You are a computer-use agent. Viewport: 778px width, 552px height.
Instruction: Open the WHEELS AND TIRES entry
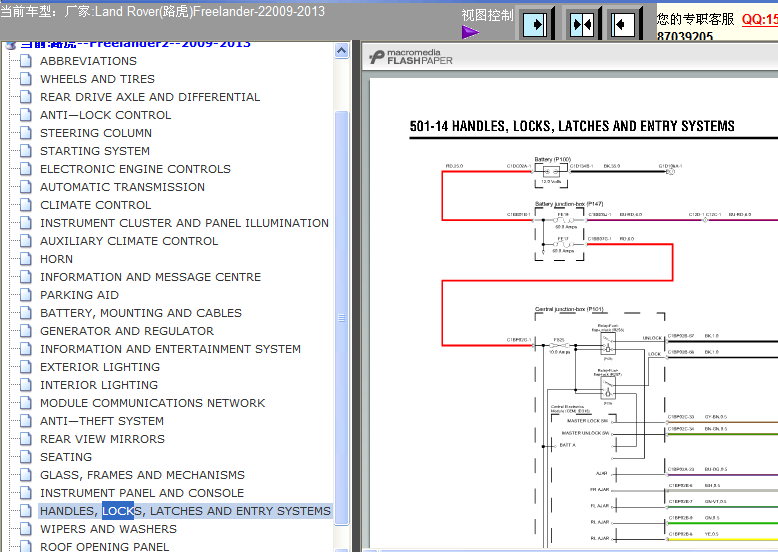click(97, 79)
